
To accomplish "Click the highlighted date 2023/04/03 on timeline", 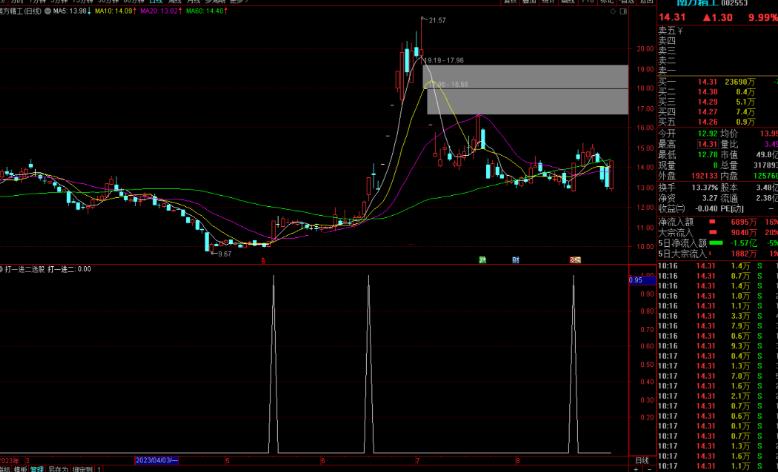I will (156, 461).
